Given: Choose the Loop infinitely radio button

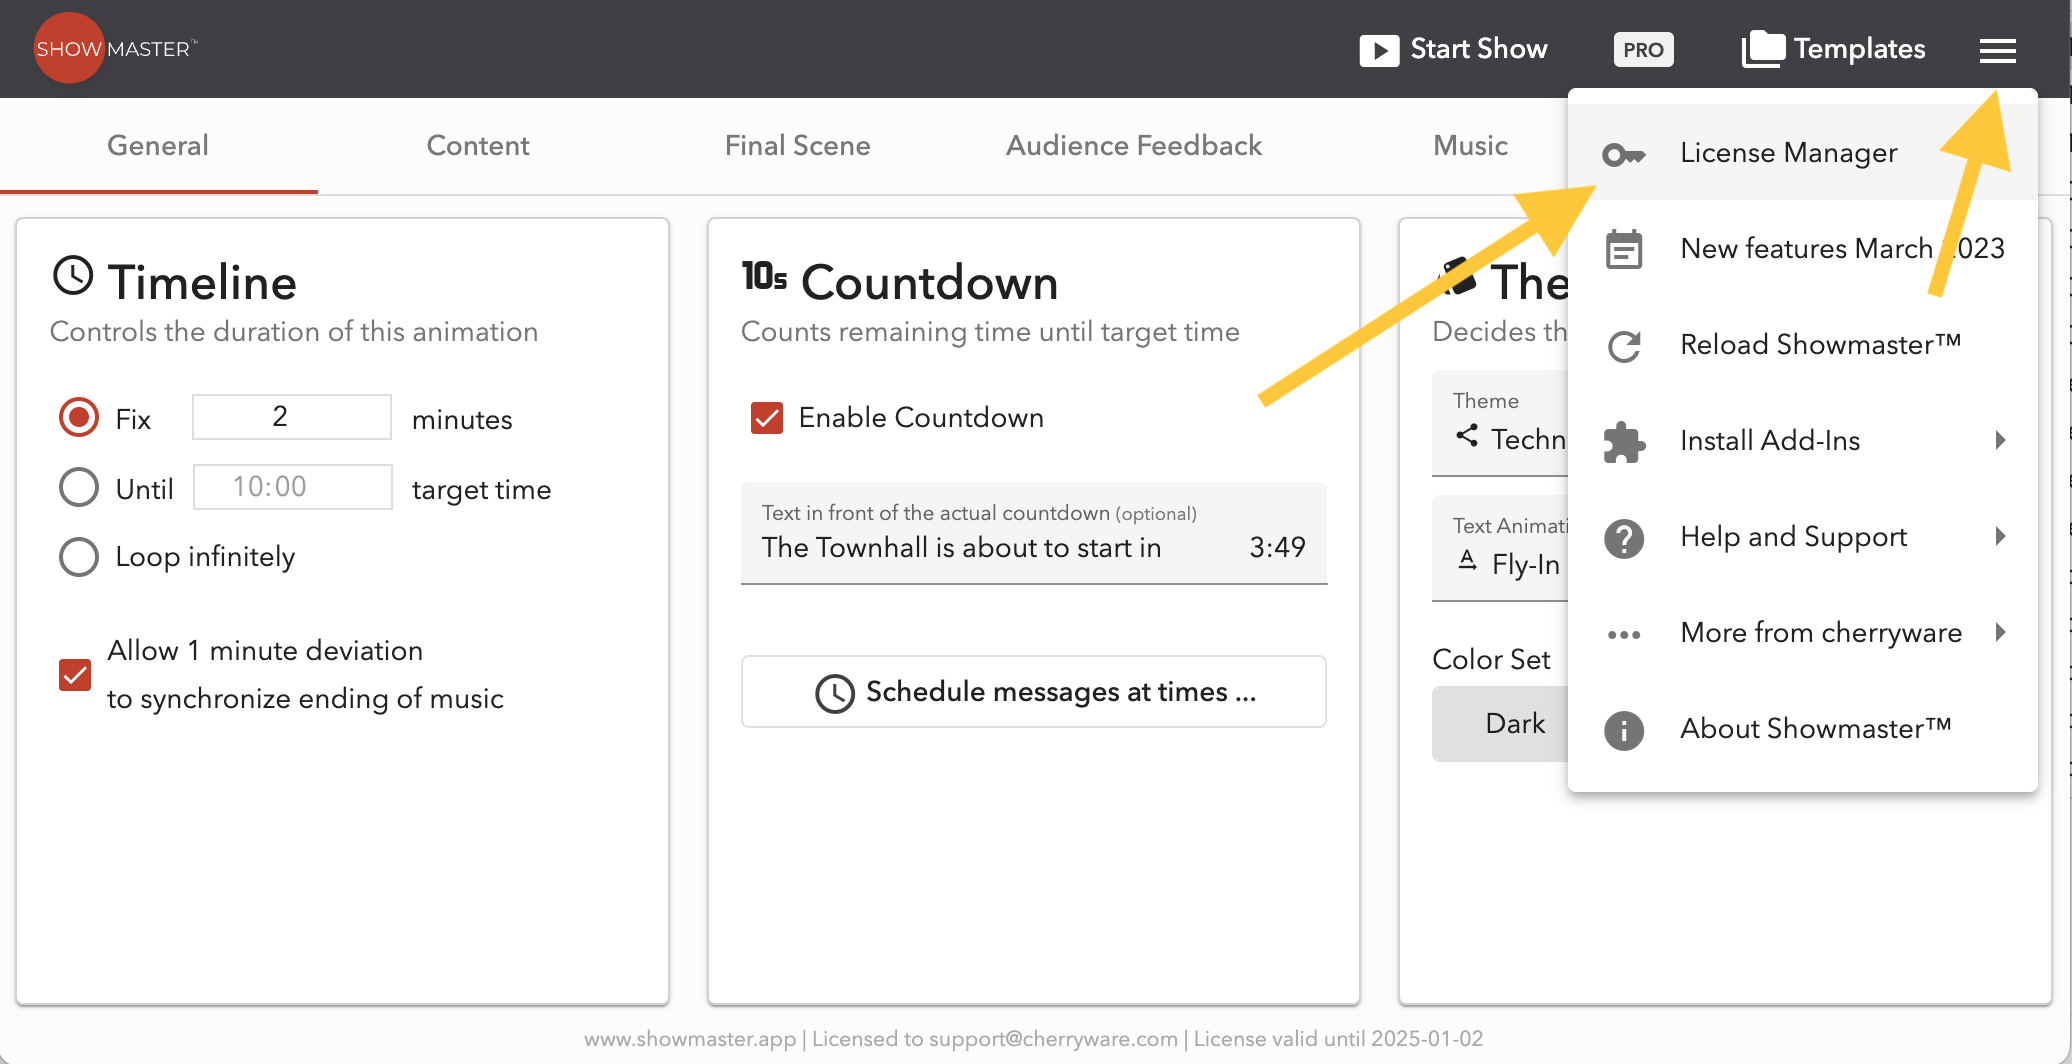Looking at the screenshot, I should click(79, 557).
